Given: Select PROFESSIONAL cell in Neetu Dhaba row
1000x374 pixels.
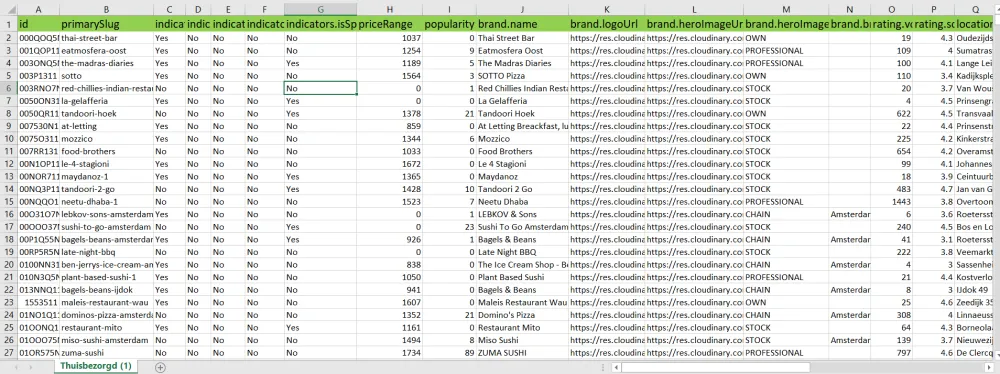Looking at the screenshot, I should [x=786, y=202].
